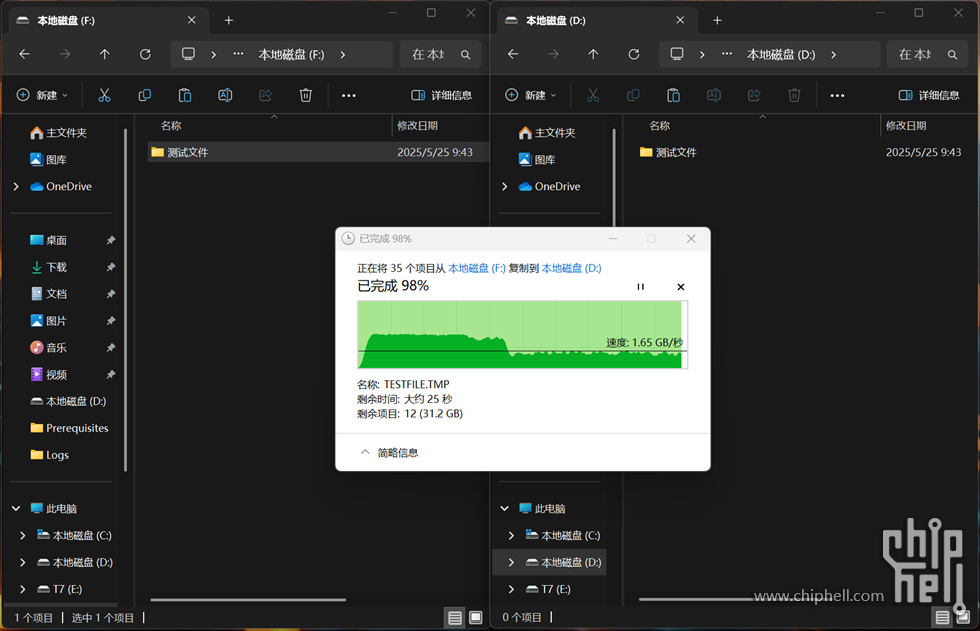Open 主文件夹 in F: window sidebar
This screenshot has width=980, height=631.
click(58, 132)
